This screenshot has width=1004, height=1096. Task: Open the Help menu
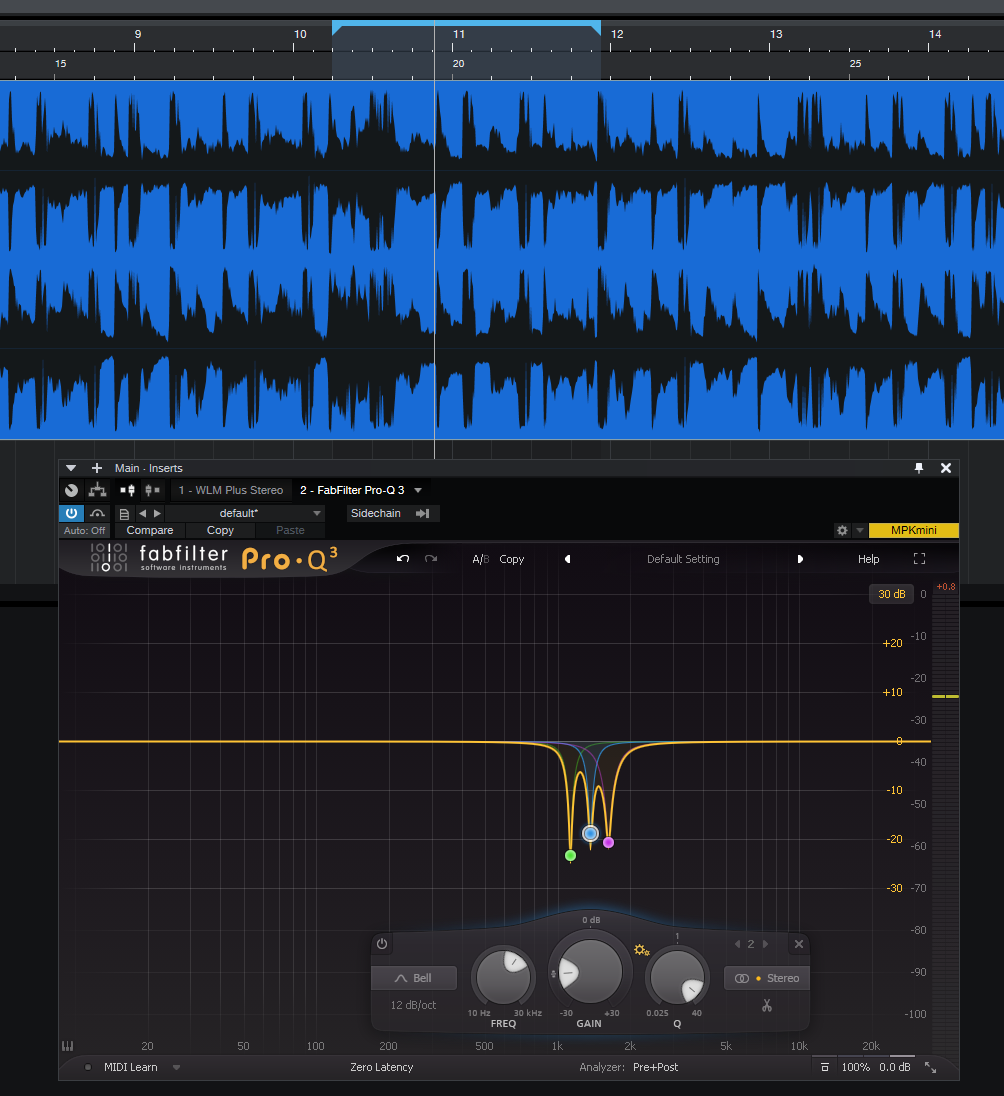point(868,559)
